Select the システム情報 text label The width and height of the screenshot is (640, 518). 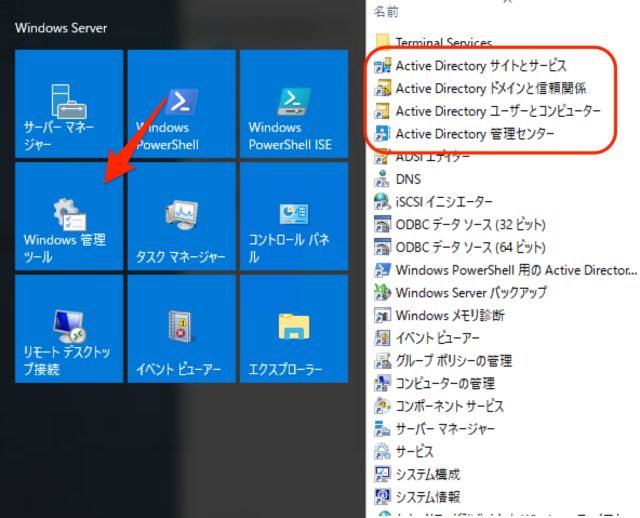[428, 497]
